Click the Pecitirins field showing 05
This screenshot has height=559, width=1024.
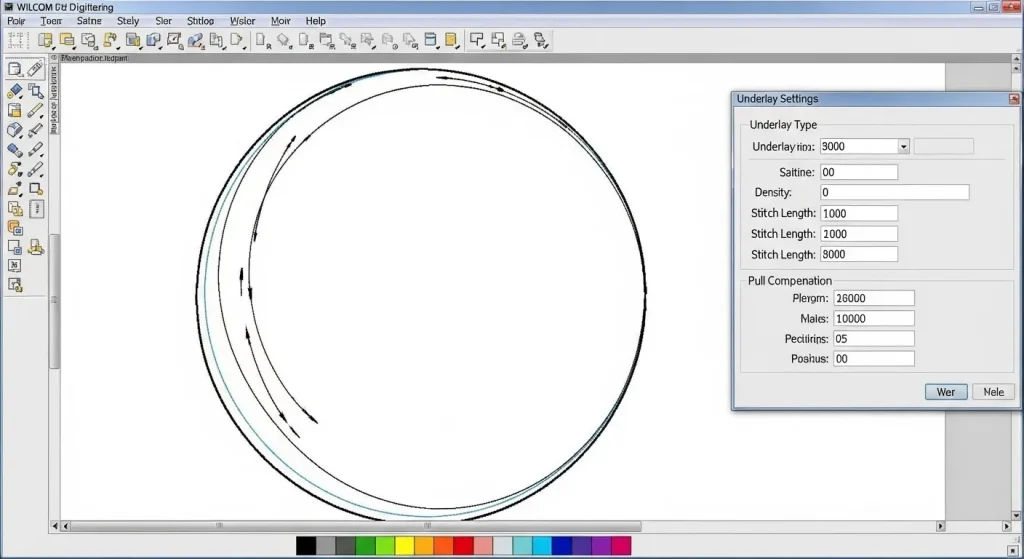click(x=874, y=339)
